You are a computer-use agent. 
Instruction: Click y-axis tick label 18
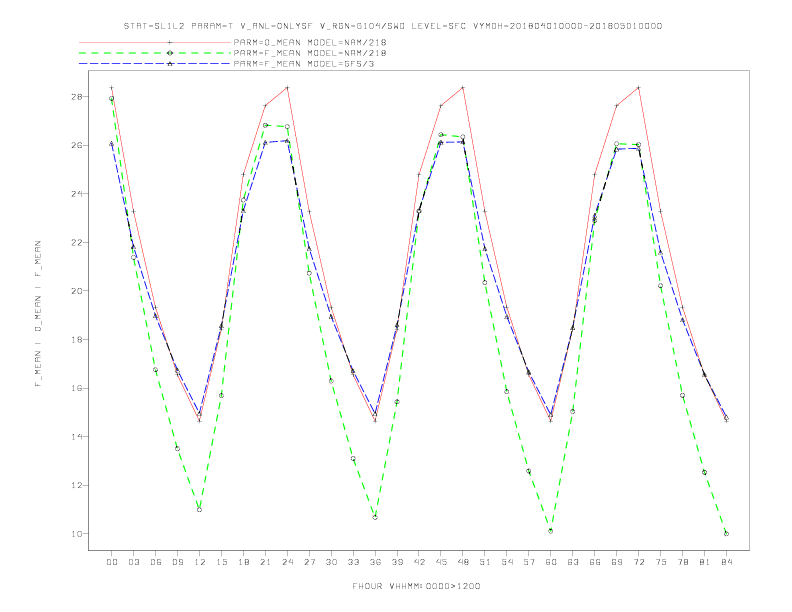pyautogui.click(x=77, y=339)
